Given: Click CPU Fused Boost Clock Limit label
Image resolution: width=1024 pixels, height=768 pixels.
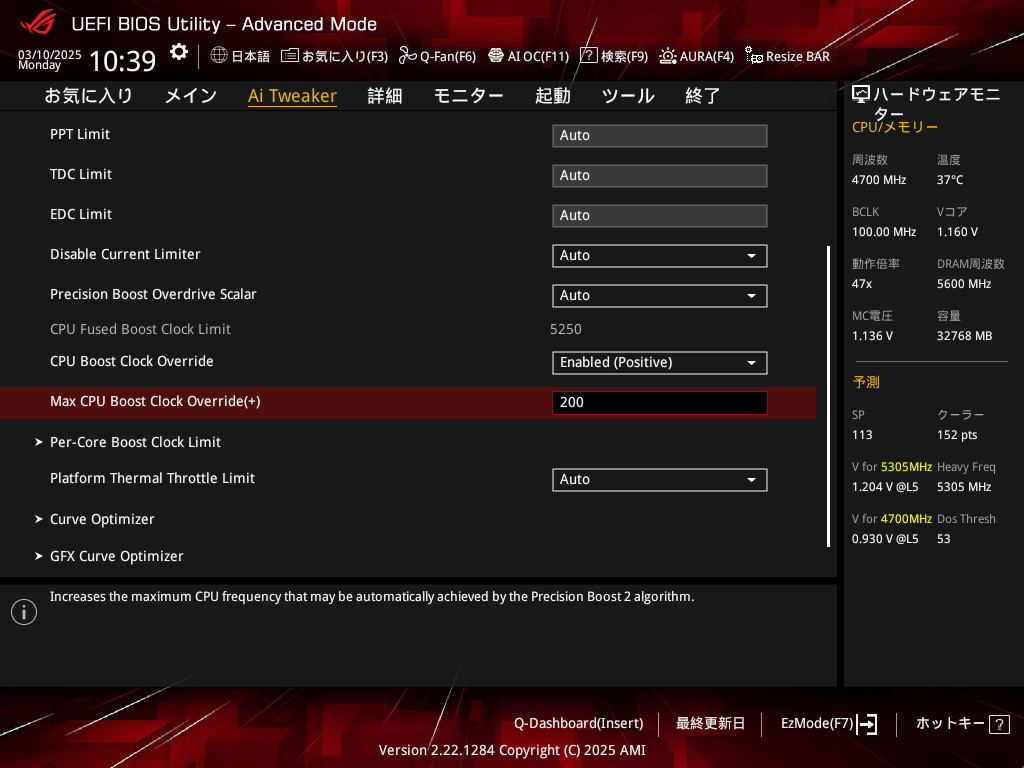Looking at the screenshot, I should point(140,329).
